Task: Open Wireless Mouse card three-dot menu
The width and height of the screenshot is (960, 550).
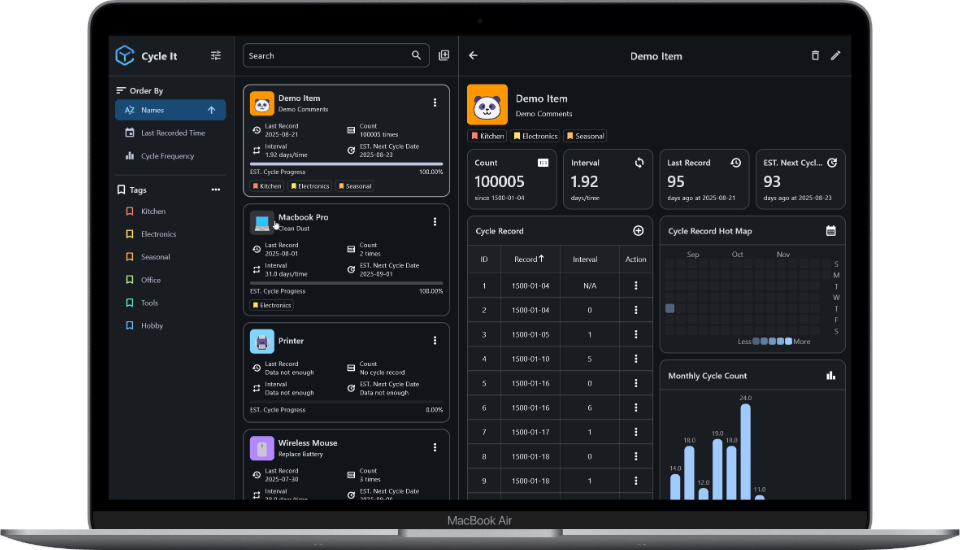Action: pyautogui.click(x=435, y=448)
